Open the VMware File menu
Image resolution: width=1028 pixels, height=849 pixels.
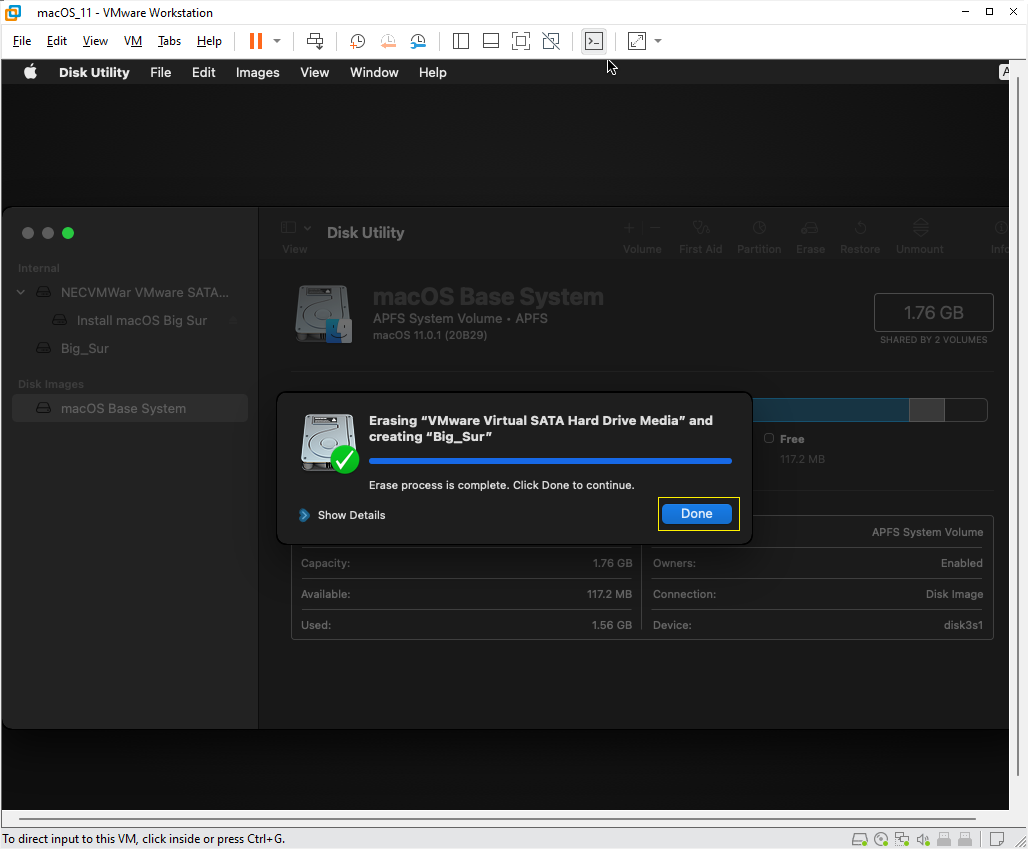tap(22, 41)
